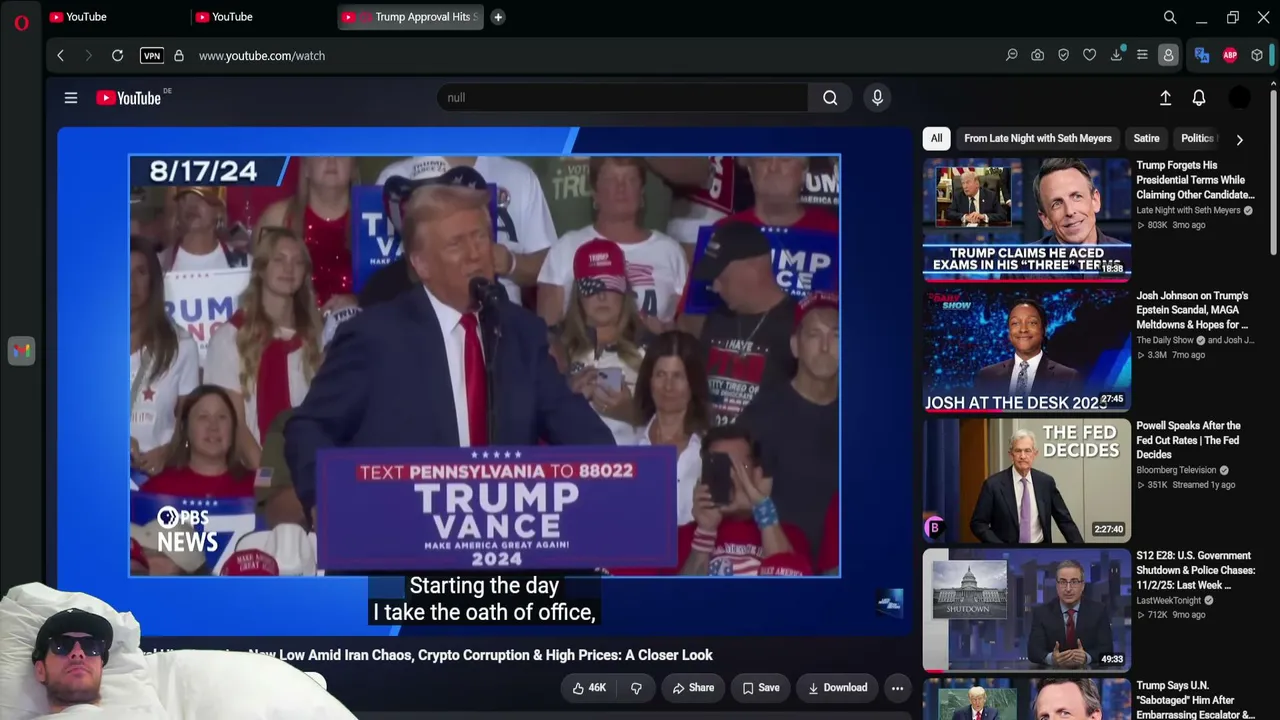Image resolution: width=1280 pixels, height=720 pixels.
Task: Open the privacy protection shield icon
Action: click(x=1063, y=56)
